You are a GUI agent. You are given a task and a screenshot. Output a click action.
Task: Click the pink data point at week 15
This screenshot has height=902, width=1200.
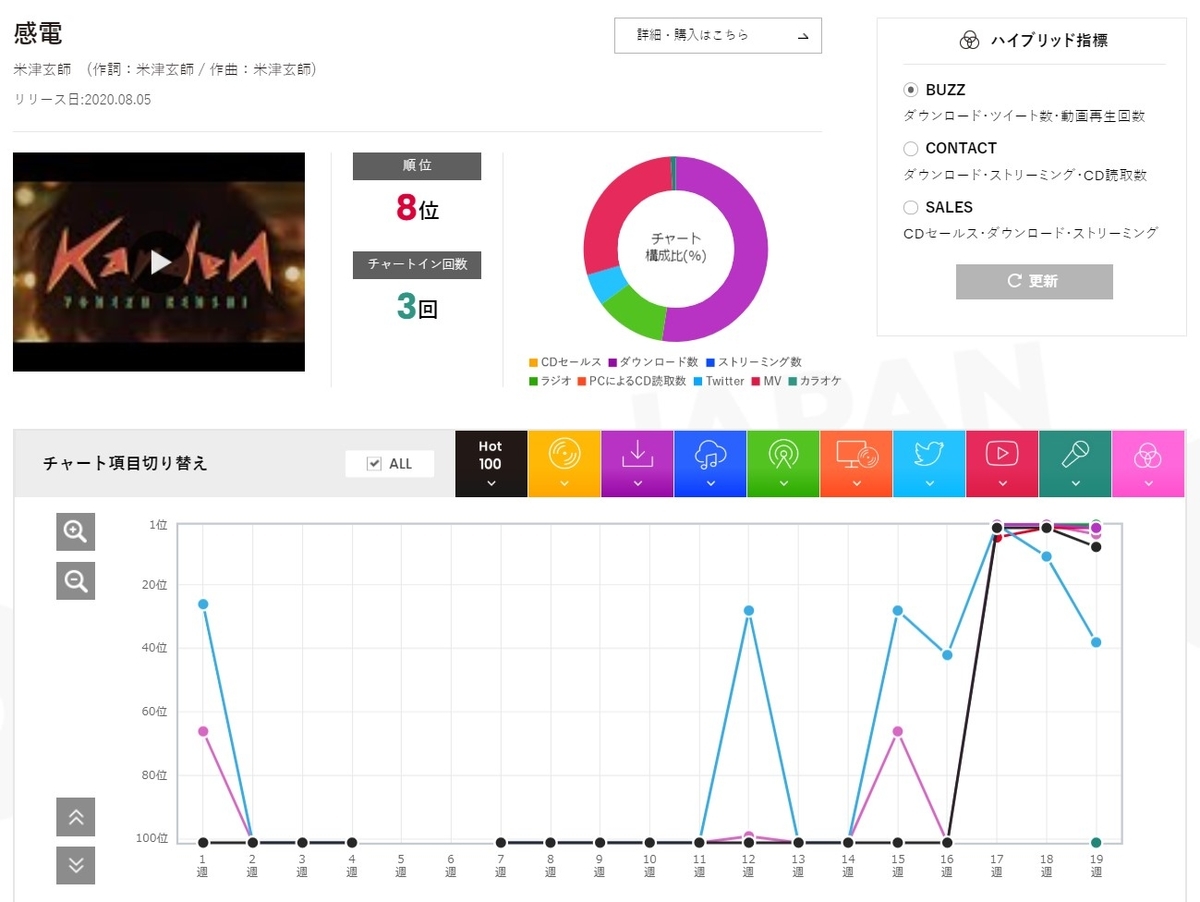[897, 731]
